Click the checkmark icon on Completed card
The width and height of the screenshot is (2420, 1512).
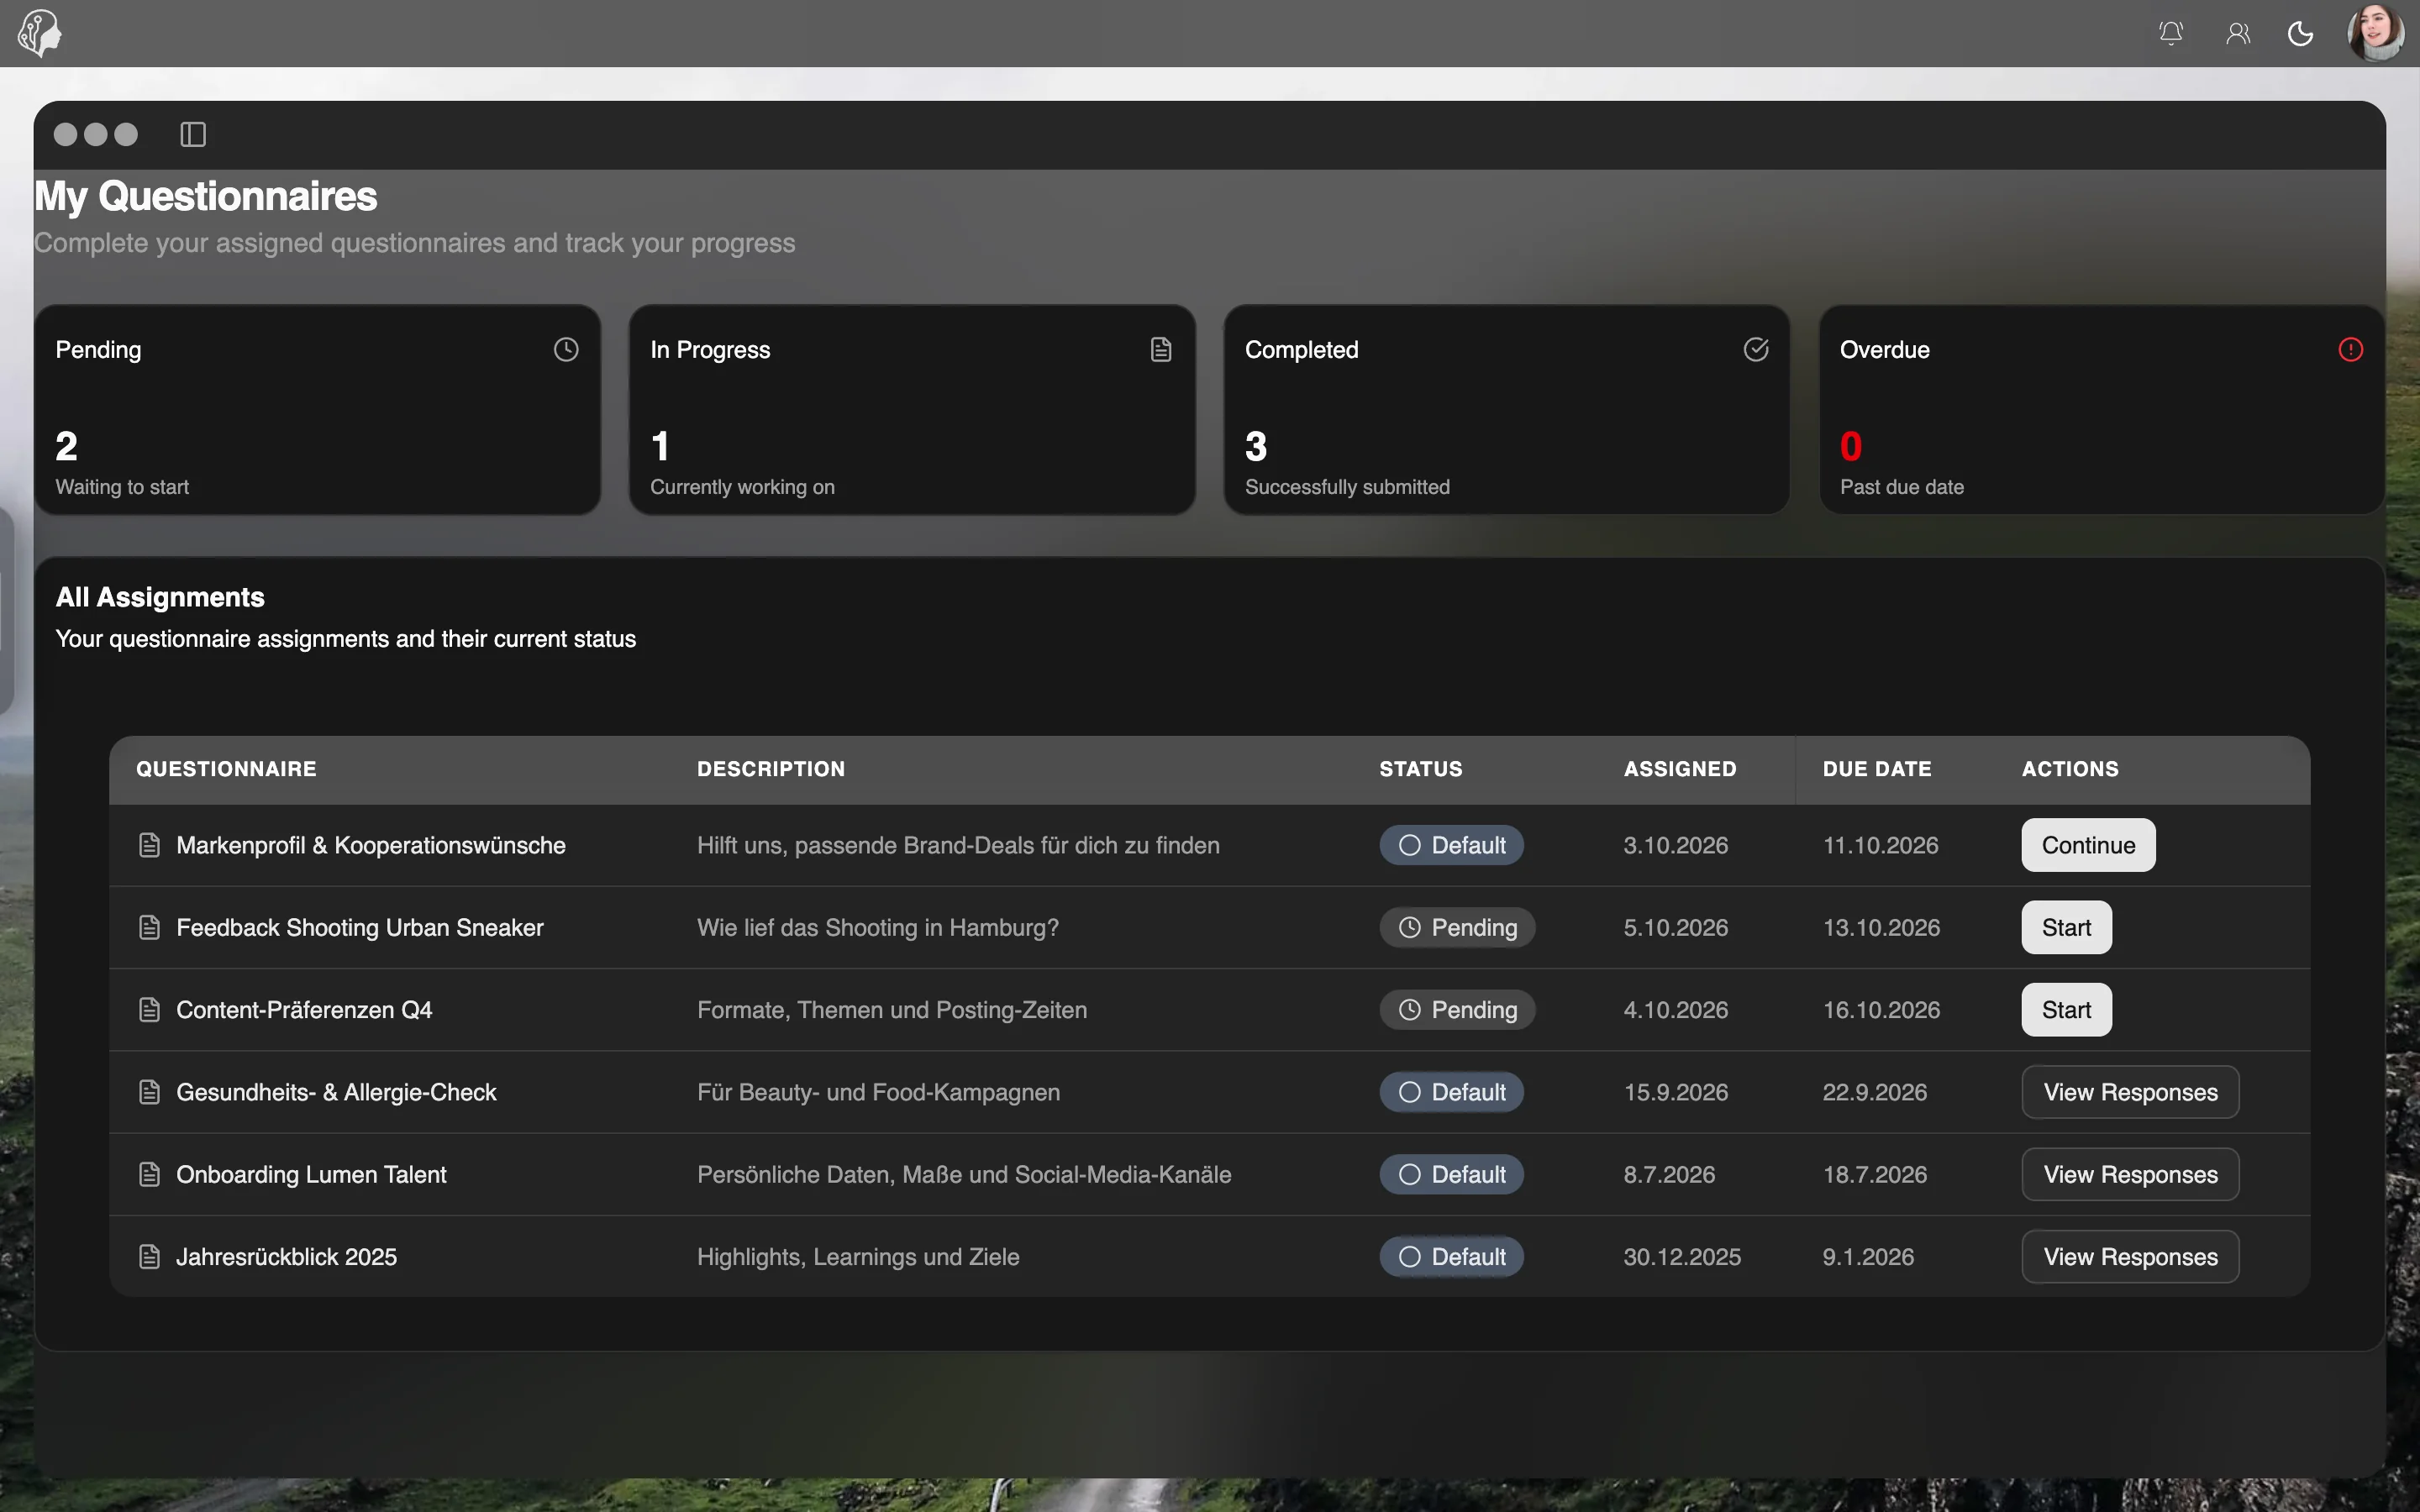click(x=1756, y=349)
